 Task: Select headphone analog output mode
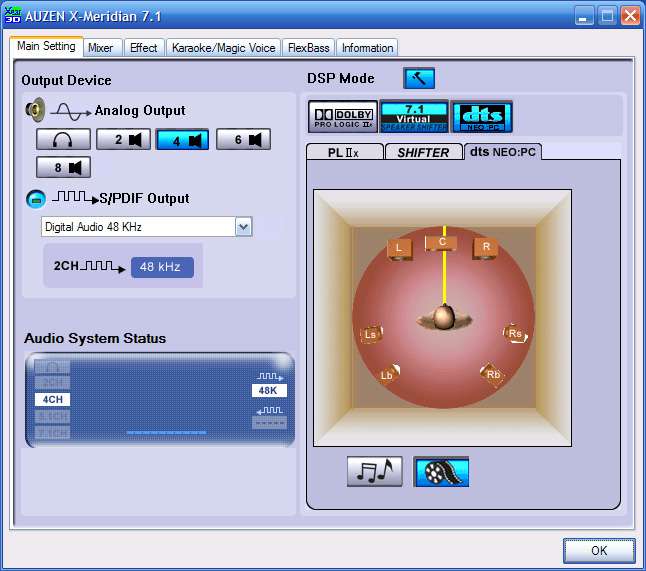tap(63, 139)
